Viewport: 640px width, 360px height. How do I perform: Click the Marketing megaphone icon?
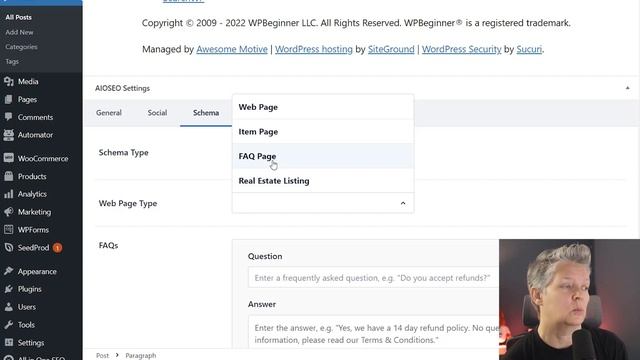[x=9, y=212]
